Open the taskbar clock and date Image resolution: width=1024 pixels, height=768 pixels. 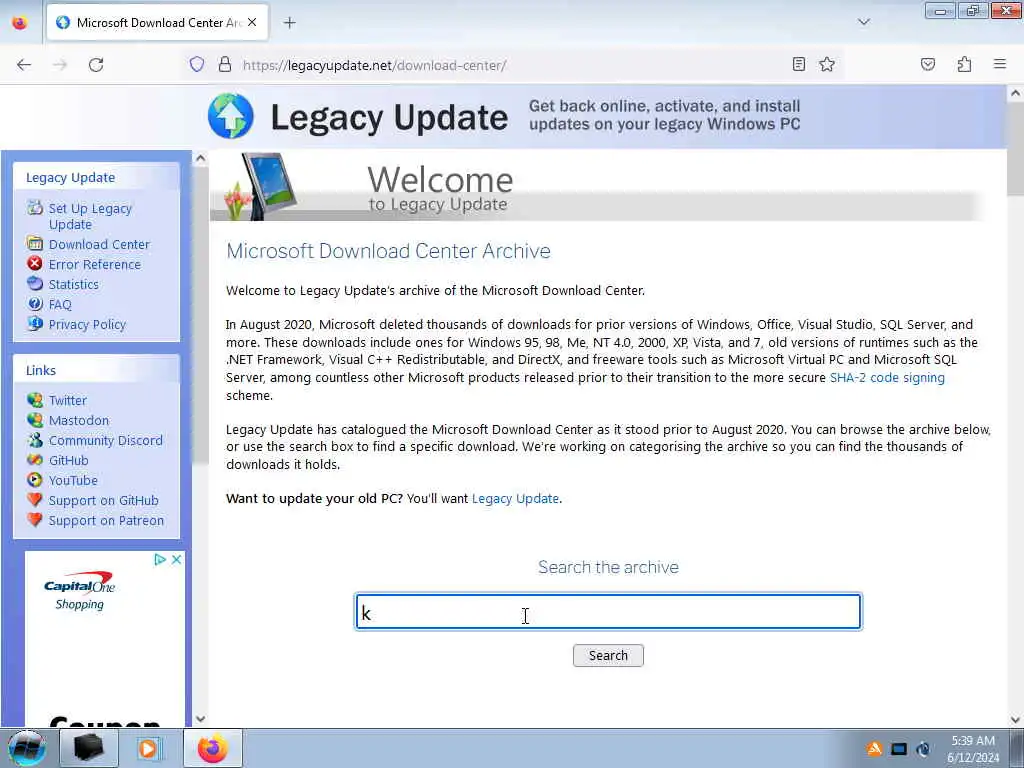pyautogui.click(x=973, y=749)
